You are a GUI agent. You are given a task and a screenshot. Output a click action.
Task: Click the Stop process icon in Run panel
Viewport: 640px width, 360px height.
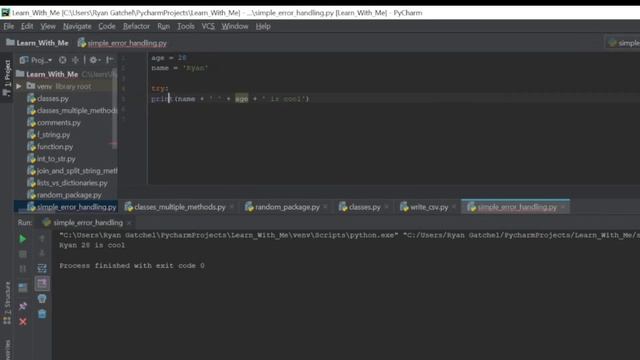point(23,254)
